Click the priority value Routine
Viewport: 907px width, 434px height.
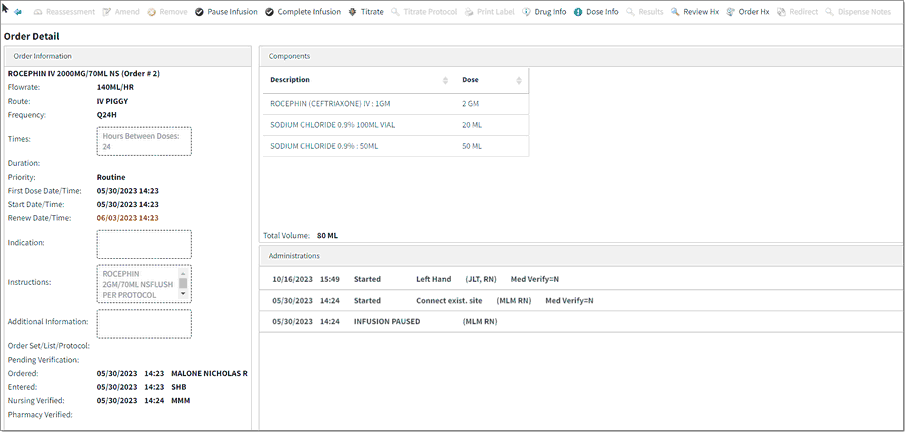pos(111,177)
